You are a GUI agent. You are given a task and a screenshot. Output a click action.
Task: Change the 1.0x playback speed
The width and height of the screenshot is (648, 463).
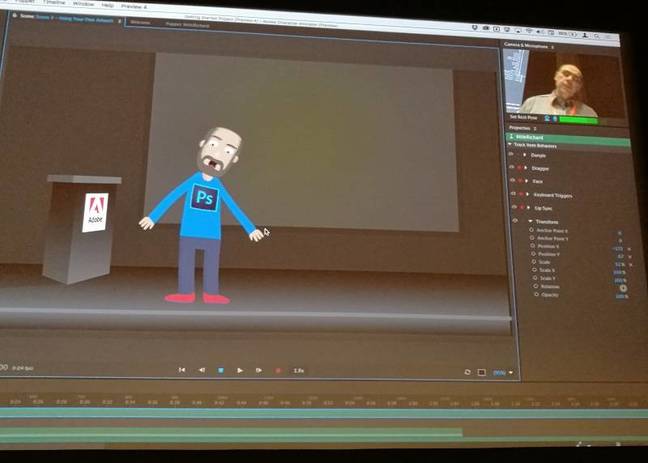[x=298, y=371]
